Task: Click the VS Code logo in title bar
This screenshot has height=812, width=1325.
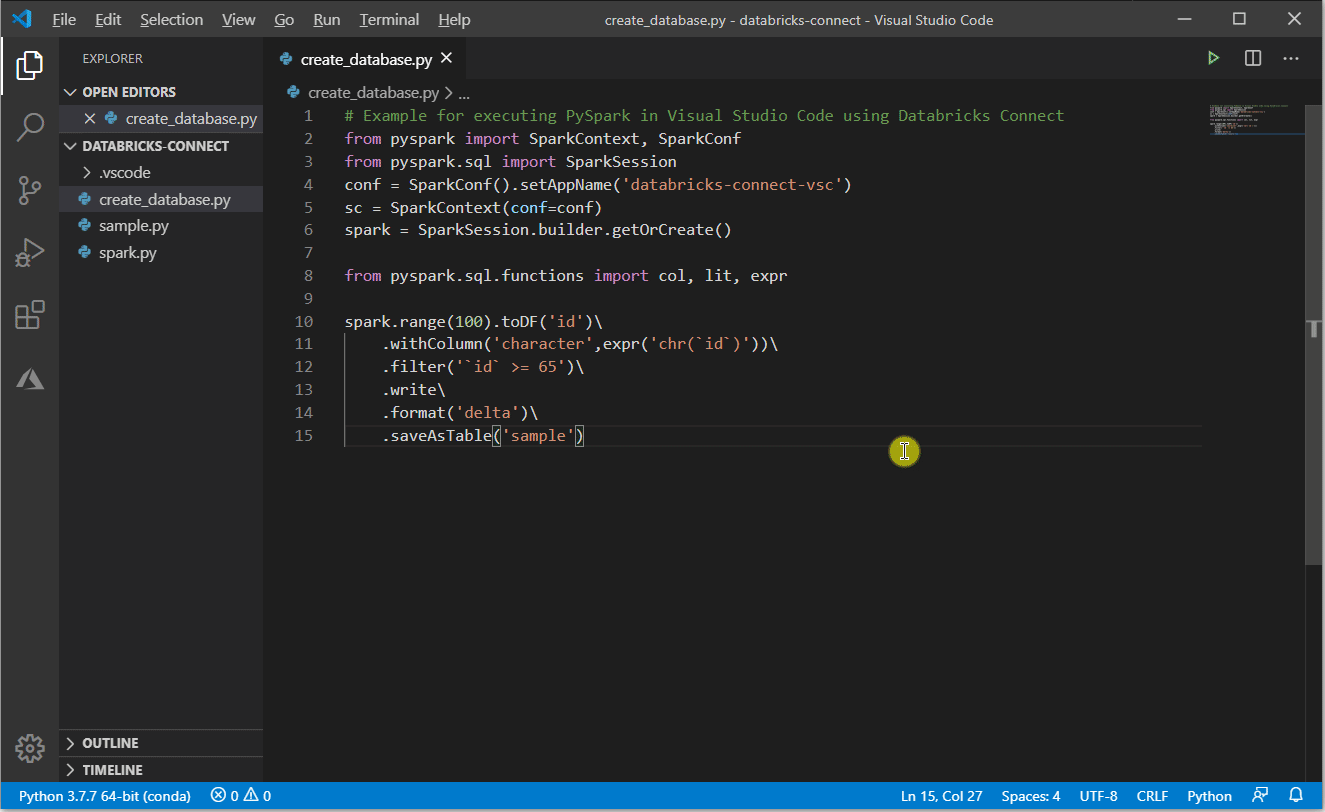Action: tap(22, 19)
